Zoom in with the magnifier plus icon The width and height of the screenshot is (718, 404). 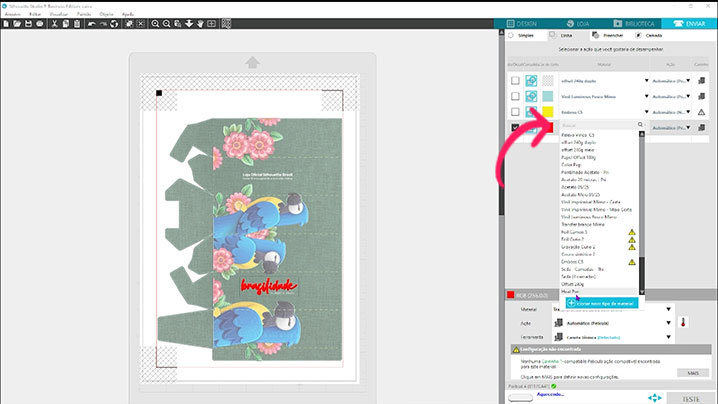coord(155,23)
